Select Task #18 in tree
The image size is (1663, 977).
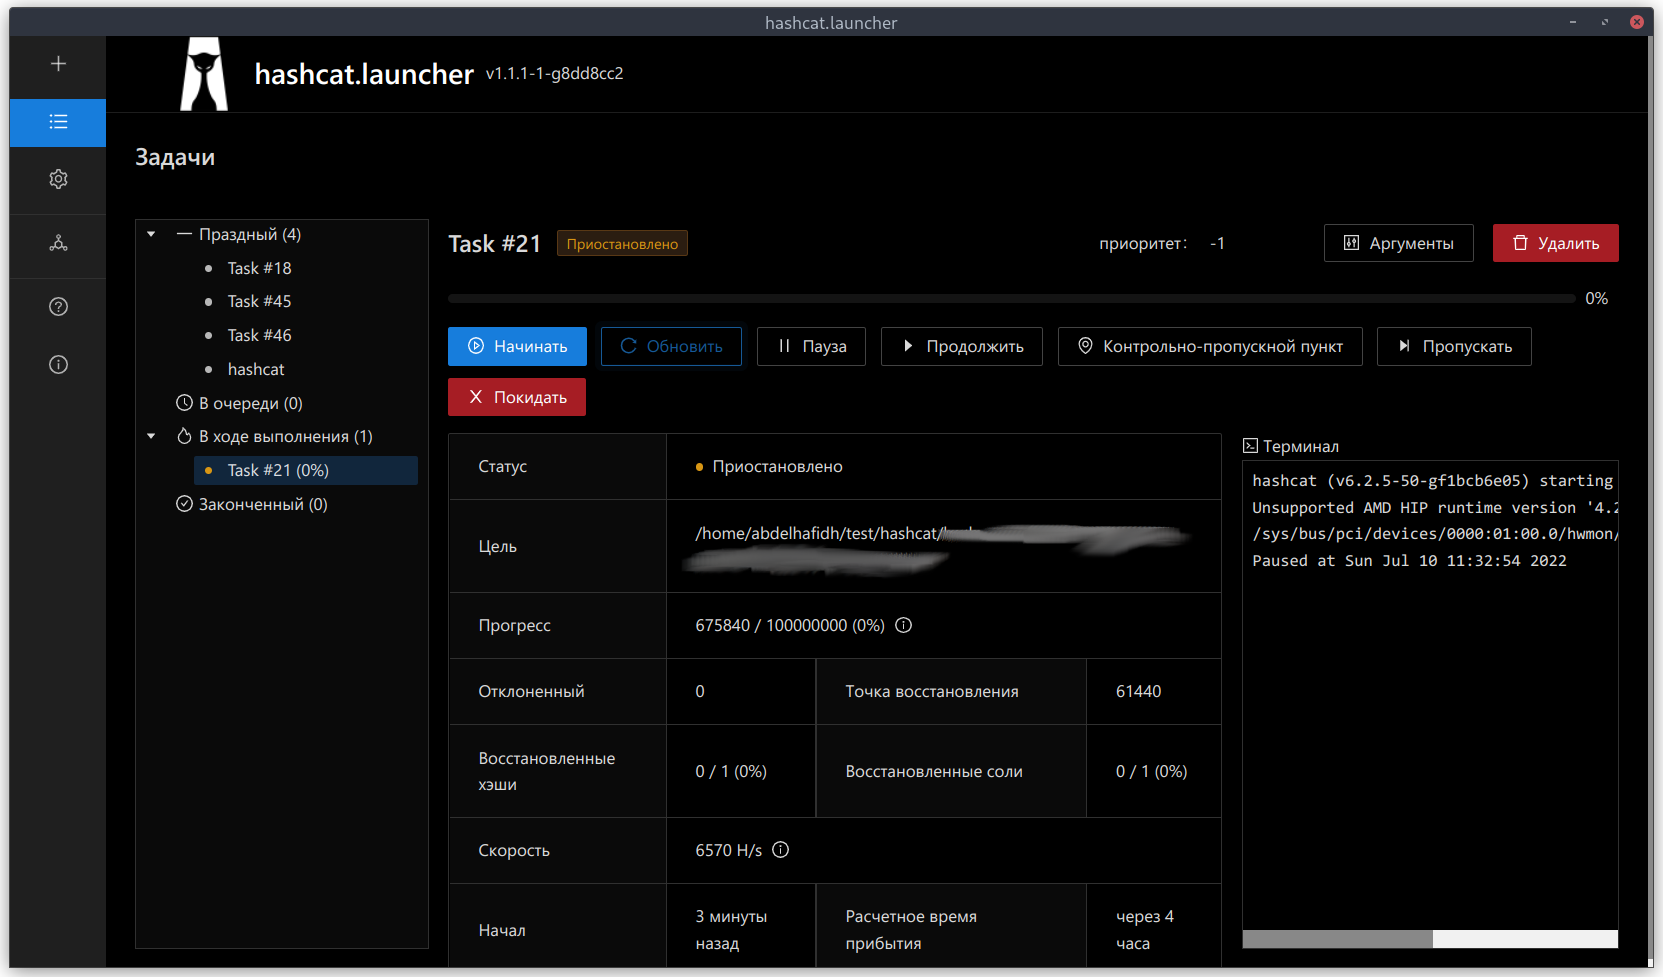tap(259, 268)
